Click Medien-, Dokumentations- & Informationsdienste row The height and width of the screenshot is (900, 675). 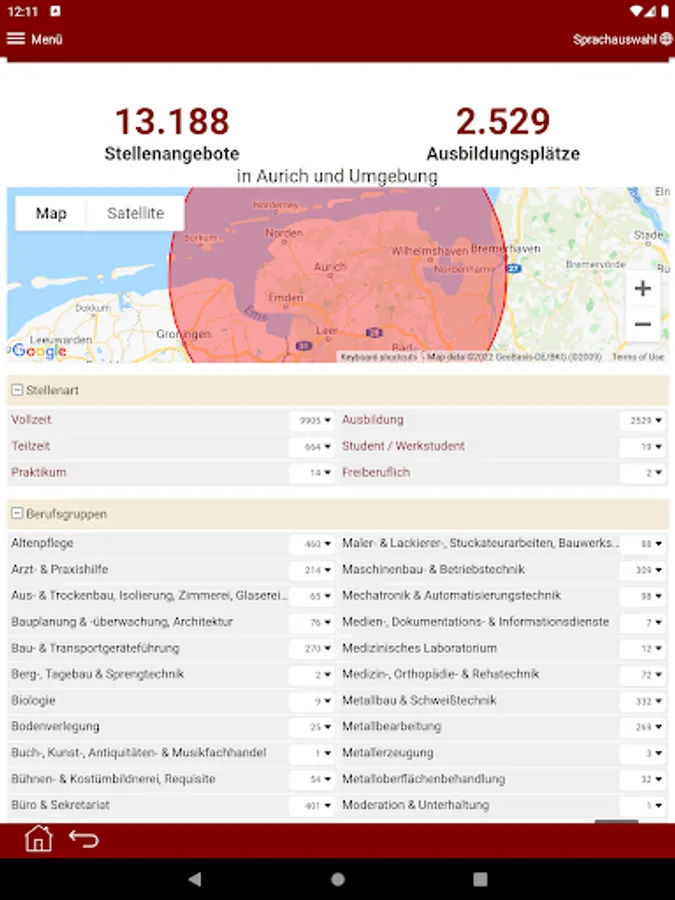click(x=476, y=622)
